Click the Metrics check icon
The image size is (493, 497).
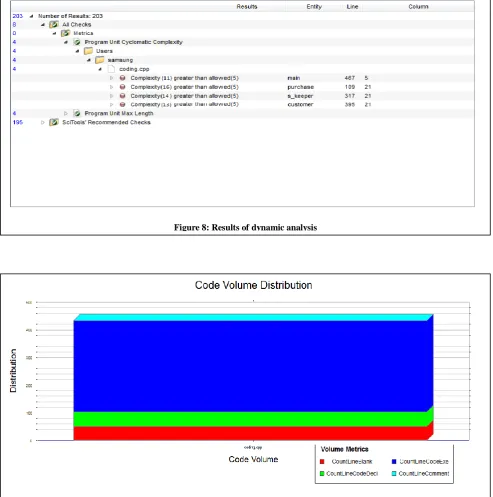(65, 33)
